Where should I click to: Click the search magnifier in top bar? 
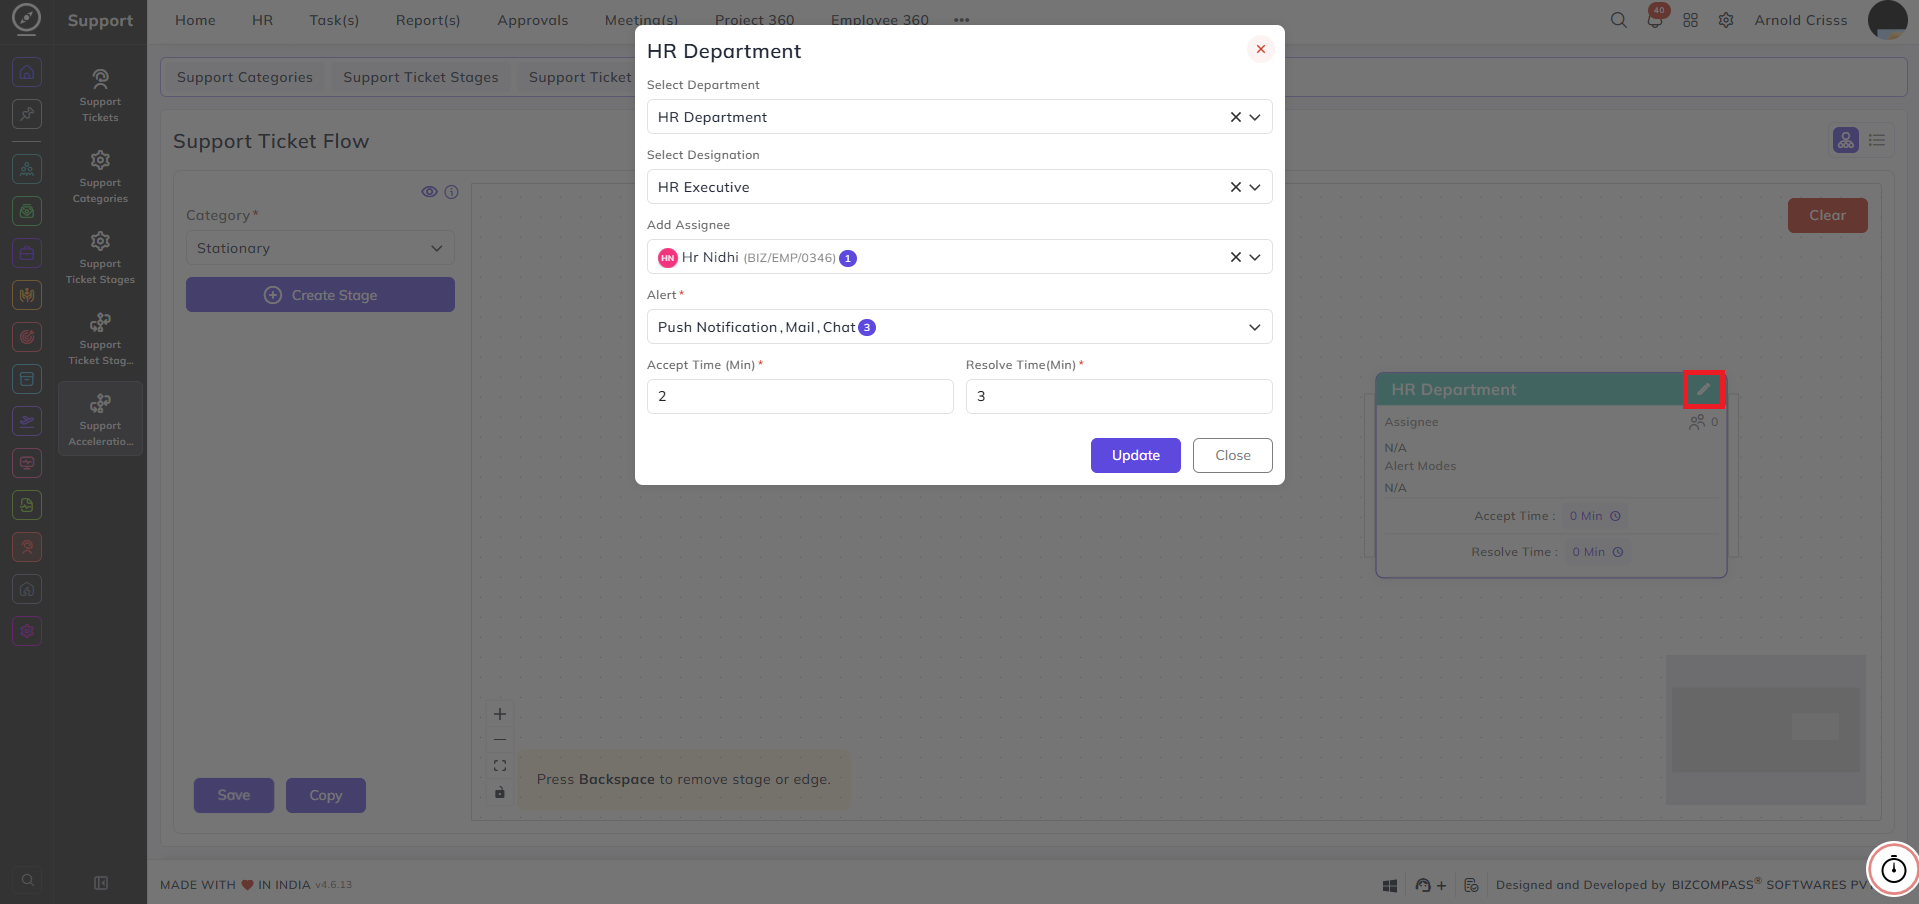pos(1618,20)
